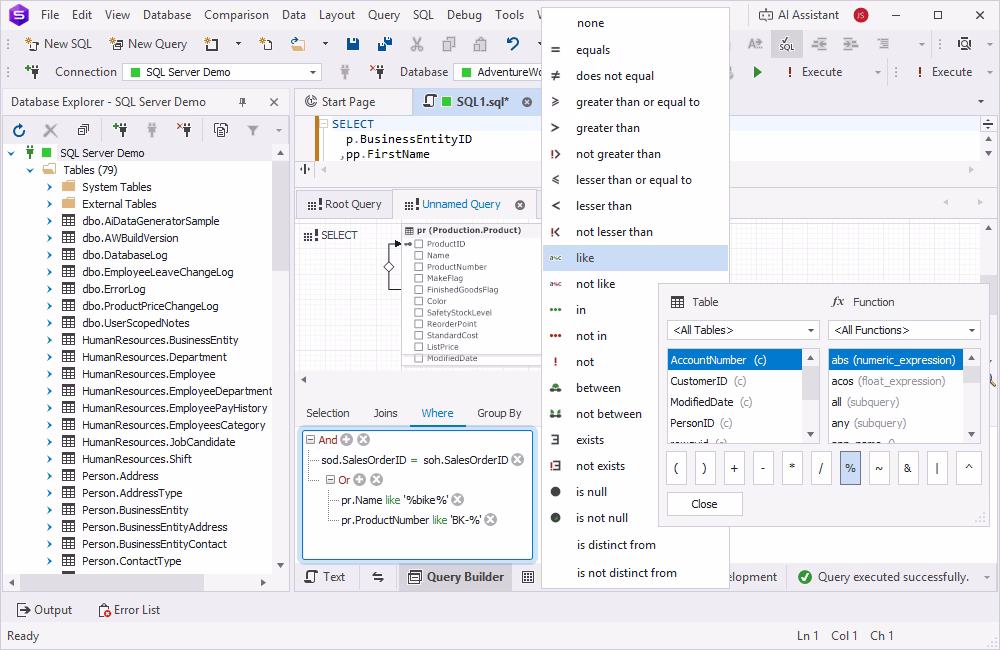Open the Query menu
This screenshot has height=650, width=1000.
(x=383, y=14)
